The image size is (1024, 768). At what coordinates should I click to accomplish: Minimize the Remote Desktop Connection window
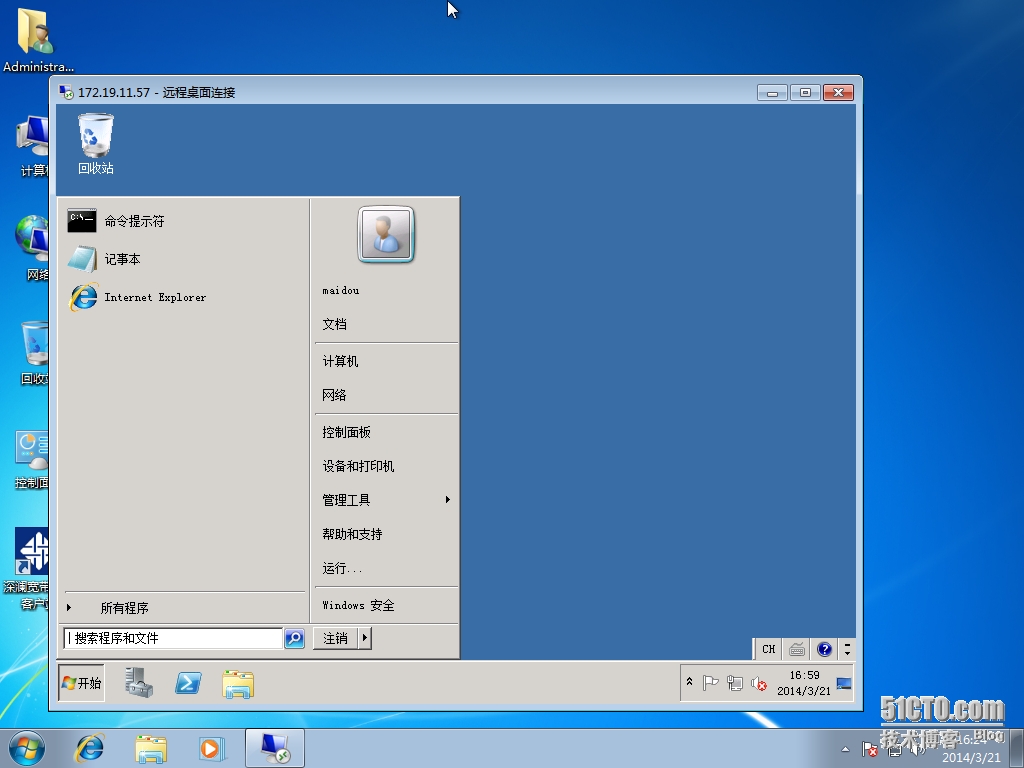click(772, 93)
